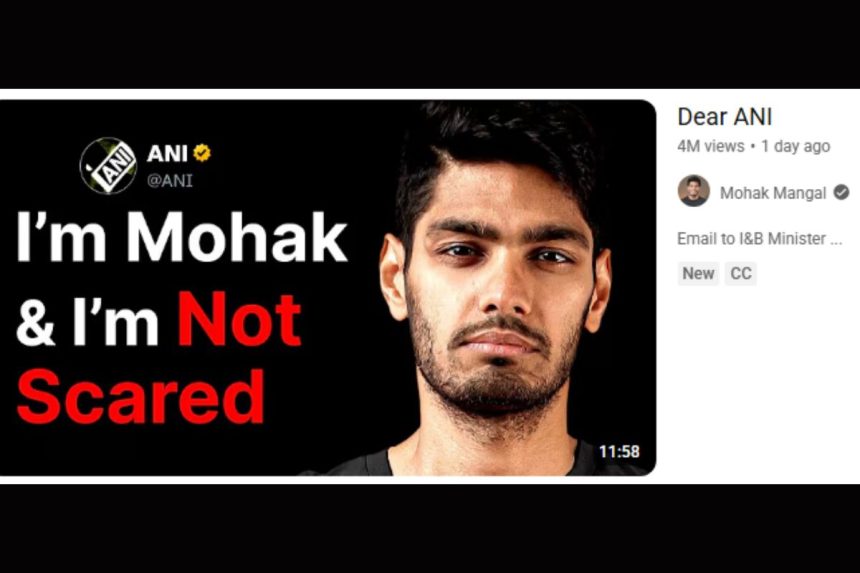Screen dimensions: 860x573
Task: Click the @ANI handle in the thumbnail
Action: coord(169,181)
